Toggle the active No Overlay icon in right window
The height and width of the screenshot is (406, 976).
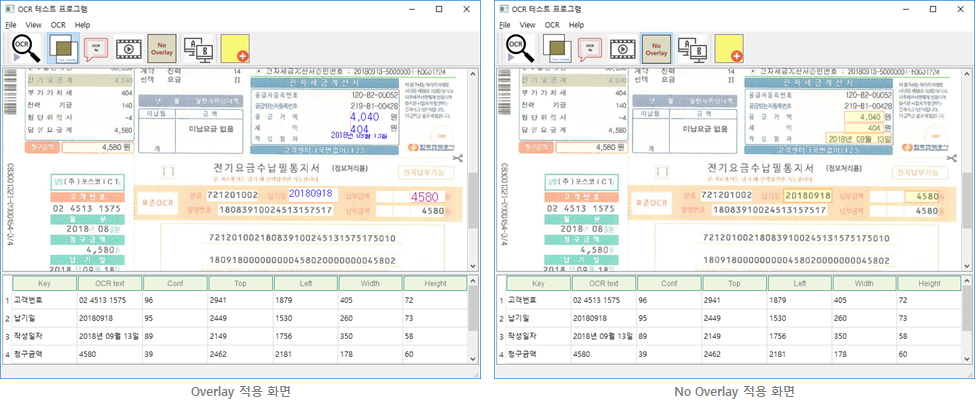pyautogui.click(x=655, y=47)
